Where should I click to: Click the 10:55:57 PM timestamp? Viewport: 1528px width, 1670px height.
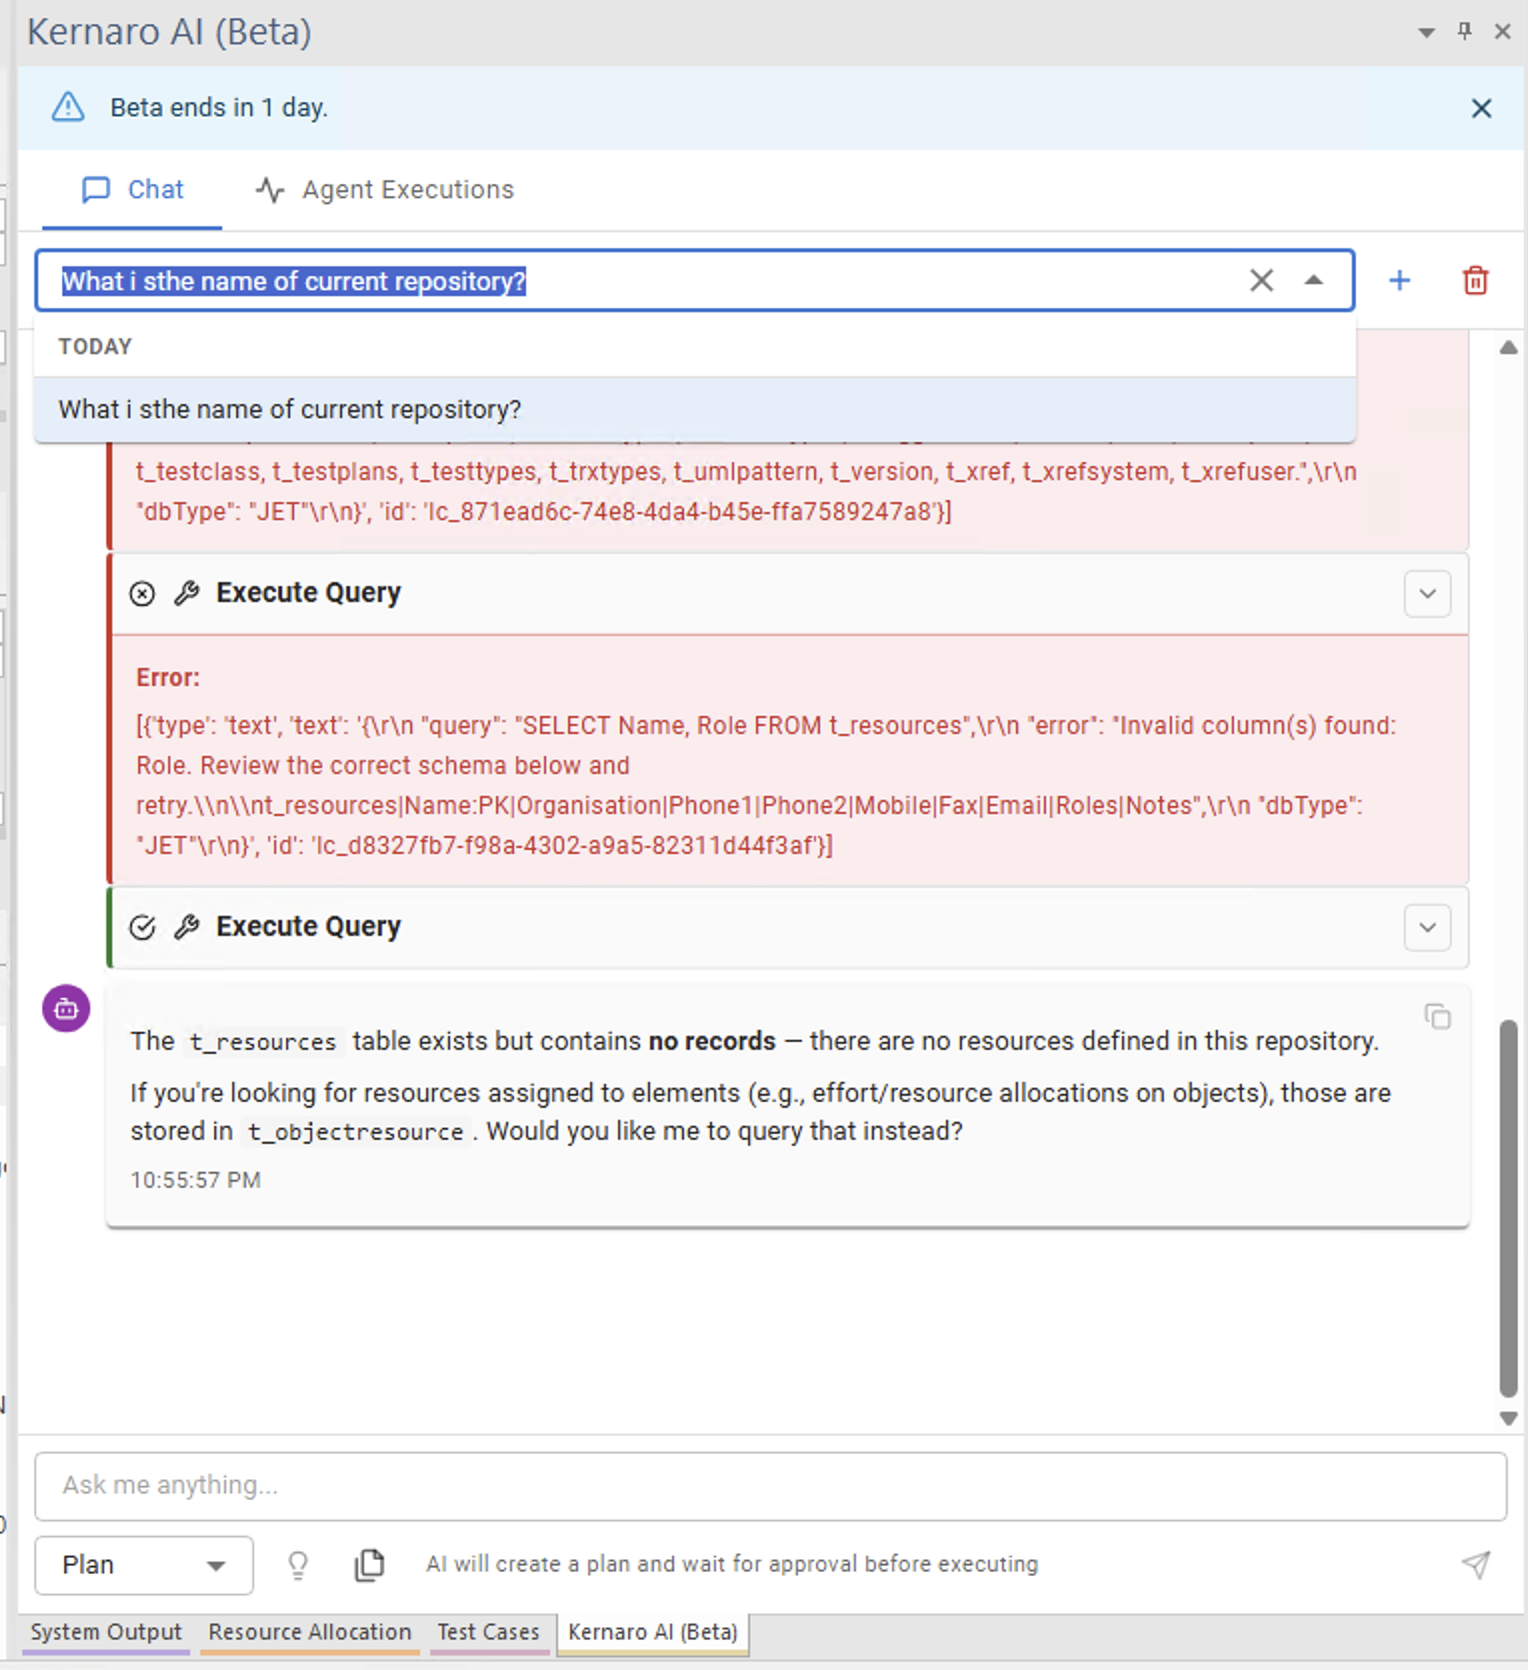point(196,1180)
